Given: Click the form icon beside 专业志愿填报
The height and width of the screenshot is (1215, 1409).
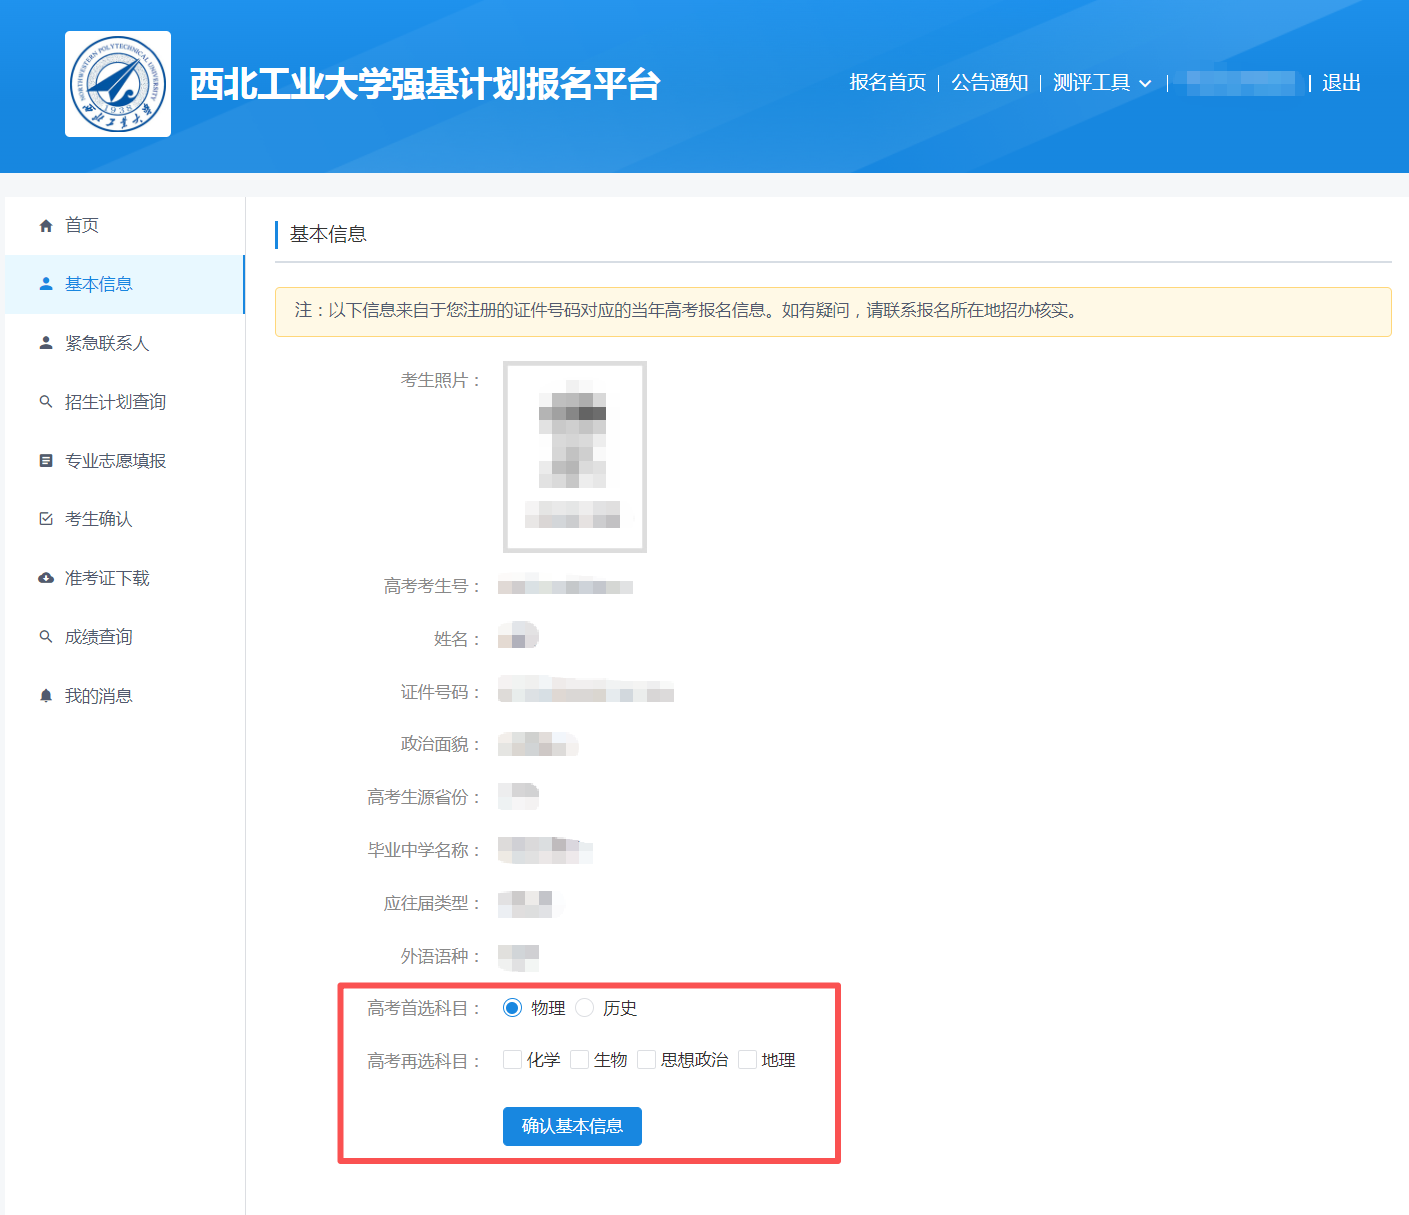Looking at the screenshot, I should 46,461.
